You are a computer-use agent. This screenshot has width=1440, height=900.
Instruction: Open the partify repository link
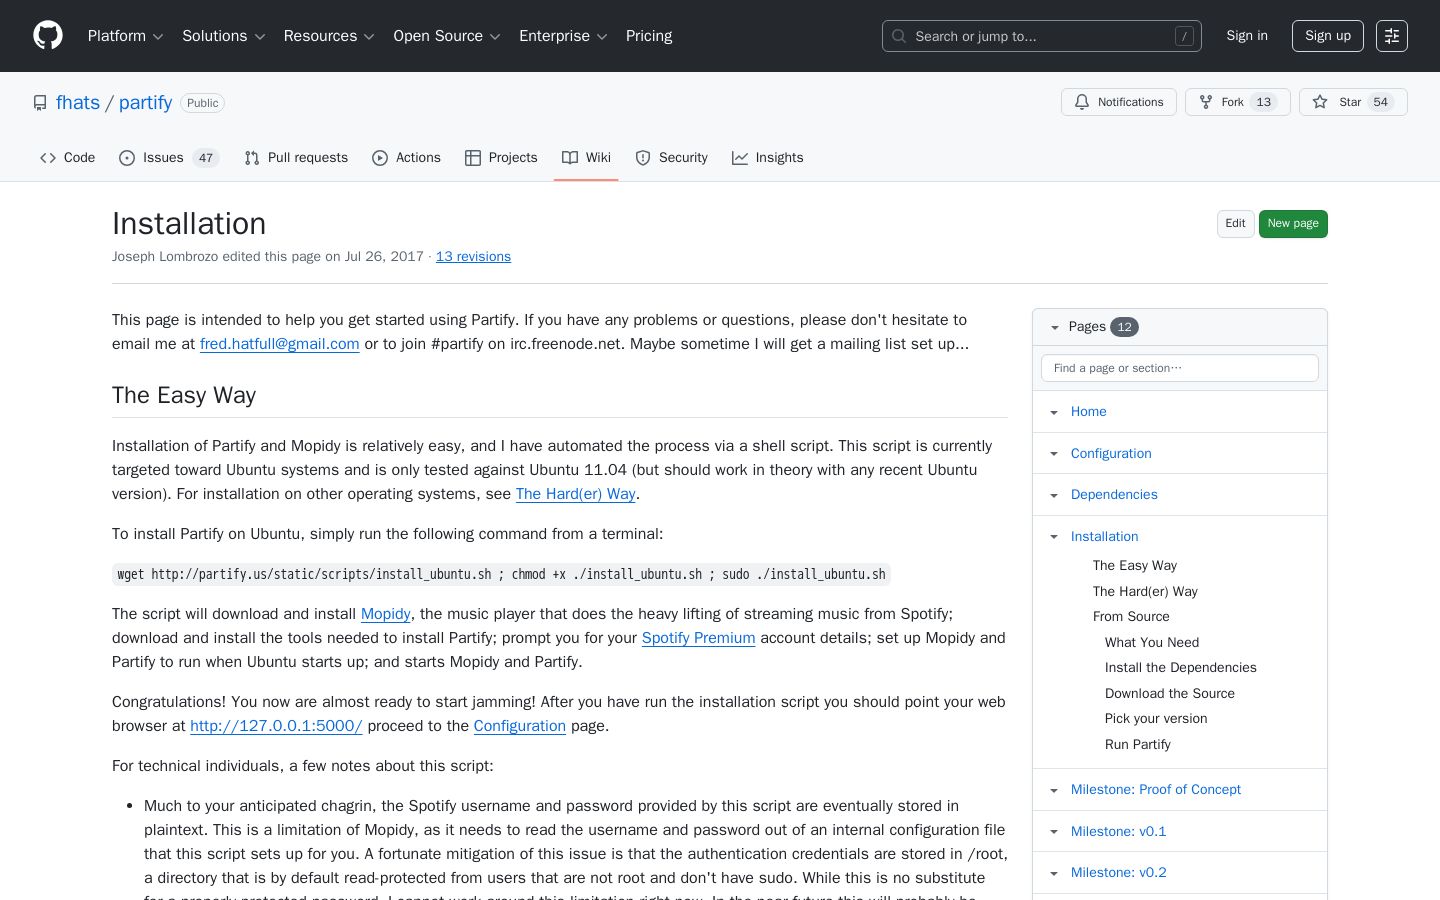pos(145,103)
